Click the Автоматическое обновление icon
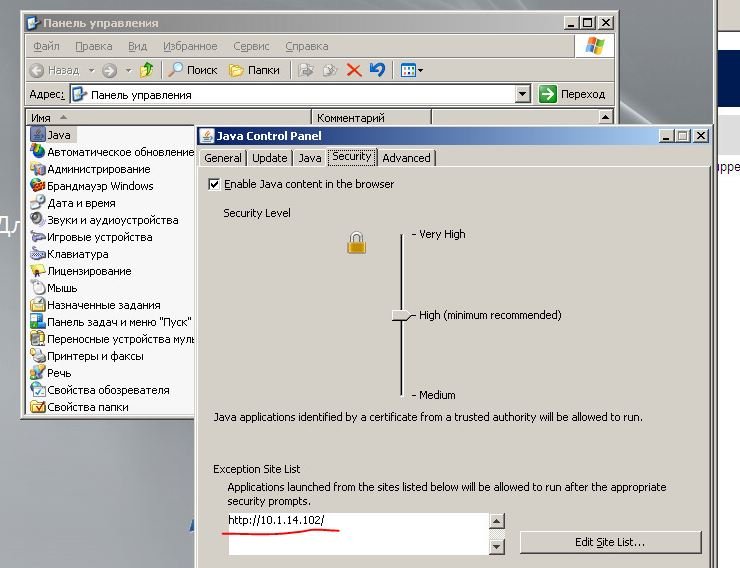Viewport: 740px width, 568px height. coord(37,151)
